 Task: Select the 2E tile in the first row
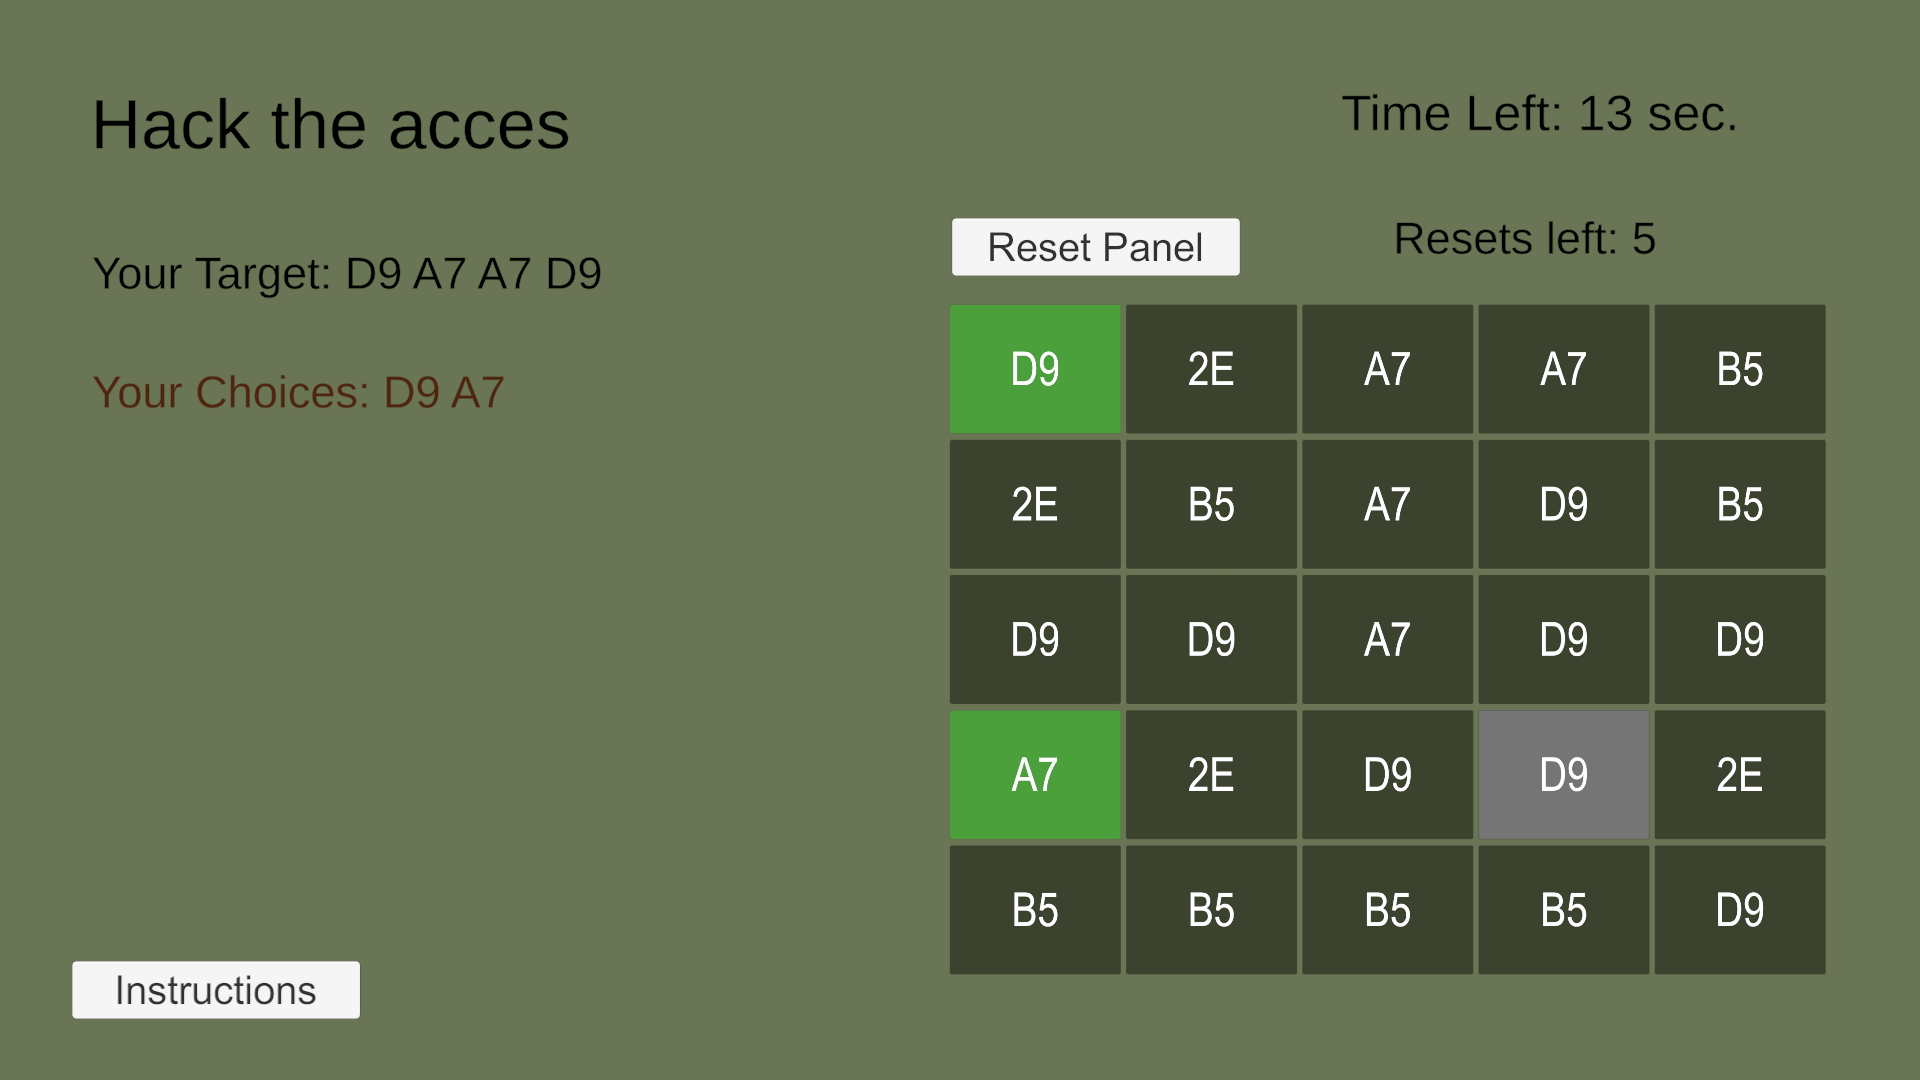[1211, 369]
